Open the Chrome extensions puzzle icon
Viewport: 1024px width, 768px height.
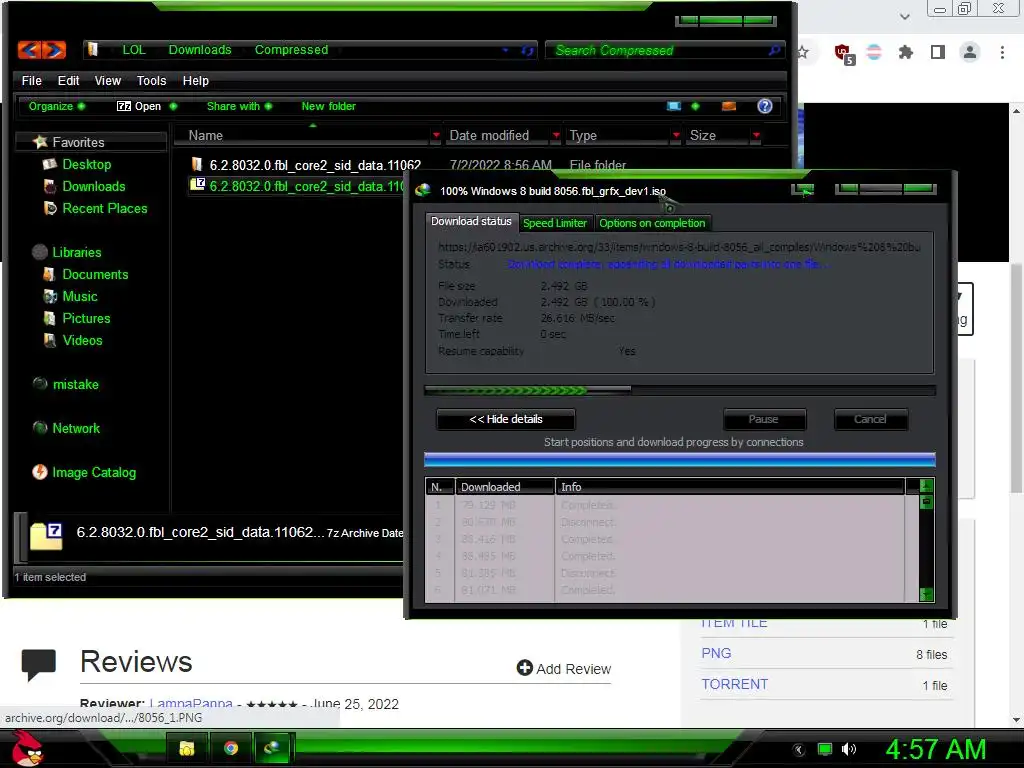(x=905, y=52)
